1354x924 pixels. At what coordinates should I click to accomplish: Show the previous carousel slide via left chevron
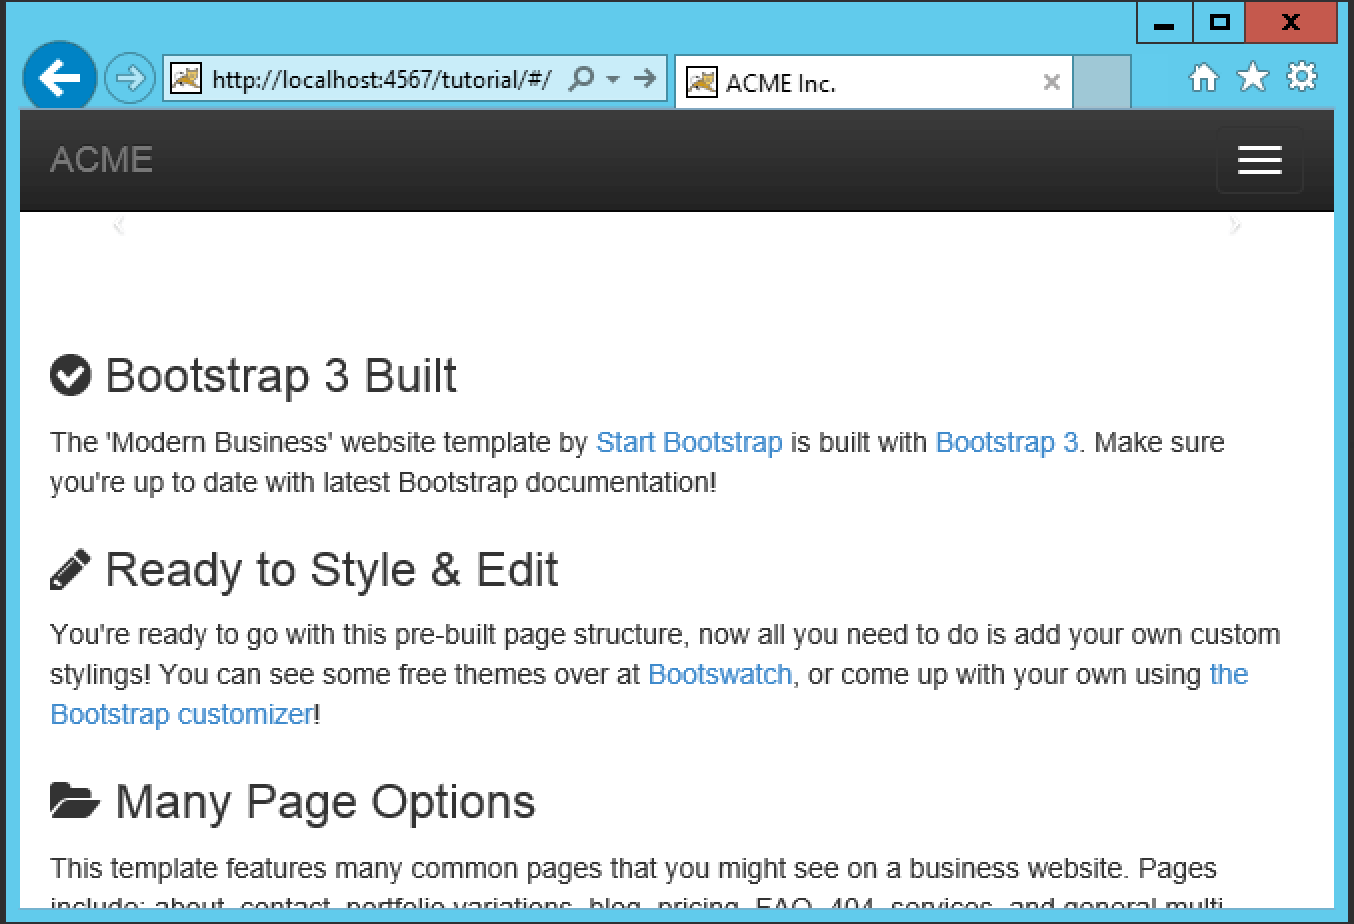click(119, 226)
